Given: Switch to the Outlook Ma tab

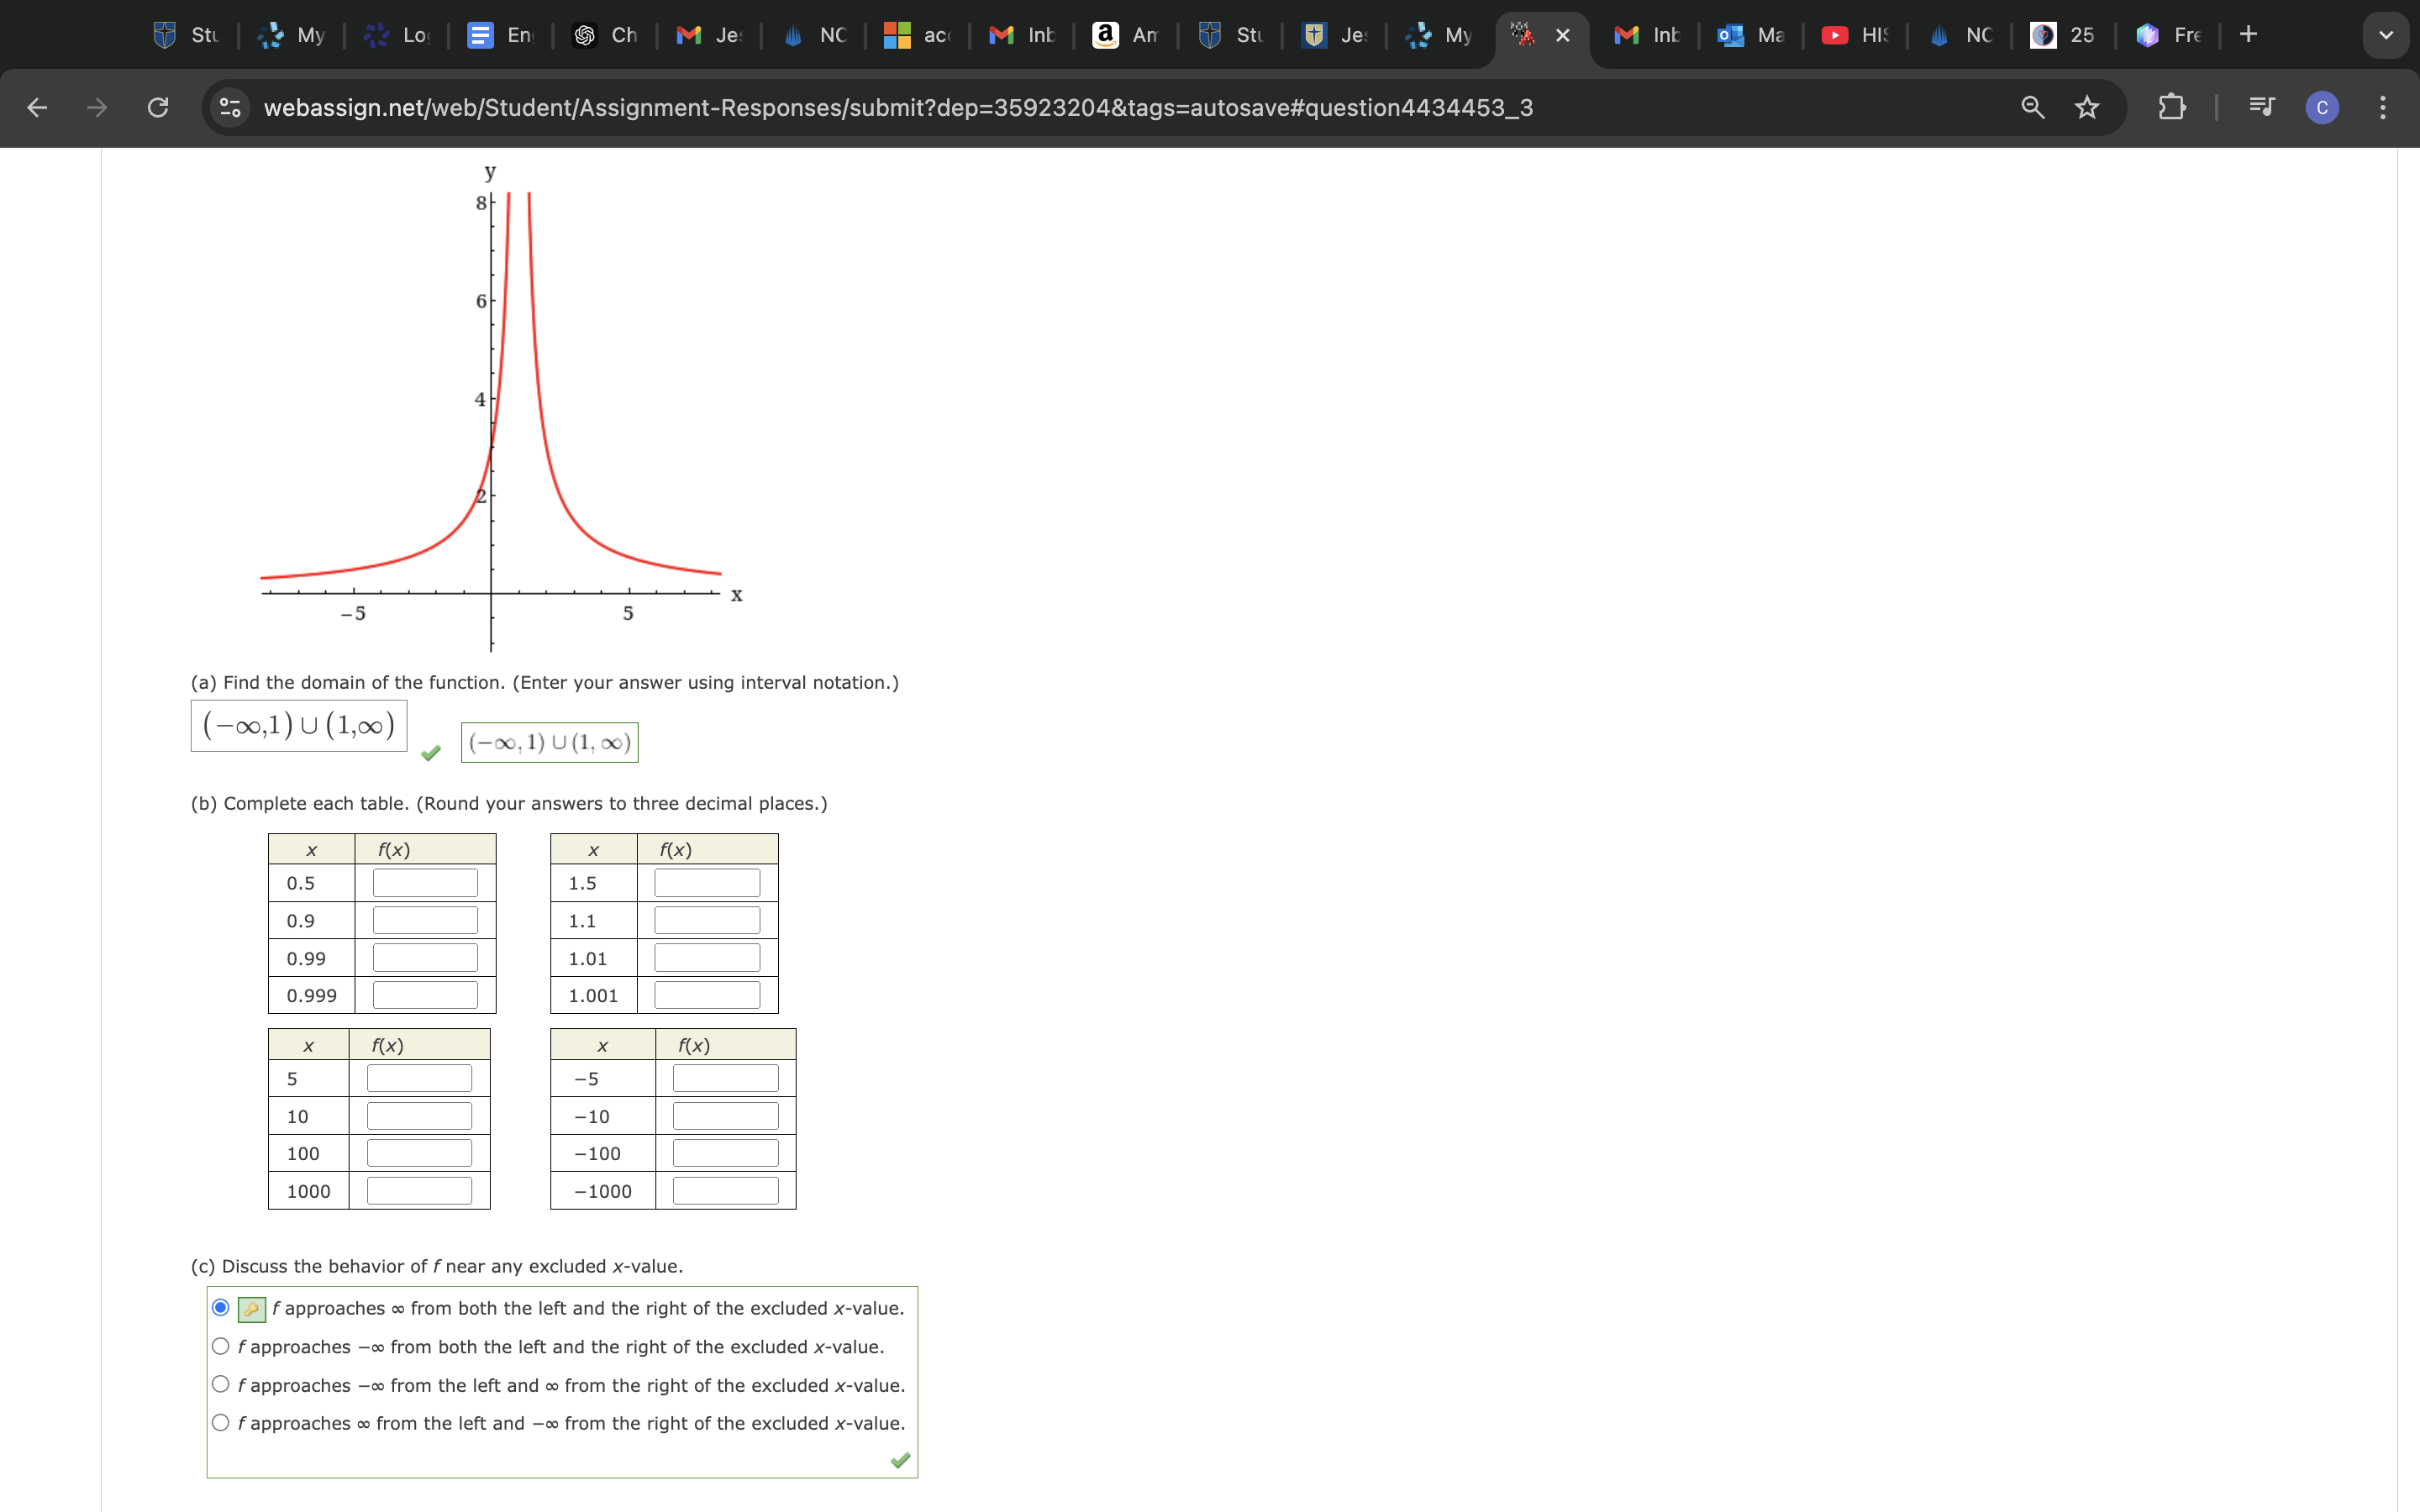Looking at the screenshot, I should 1750,35.
